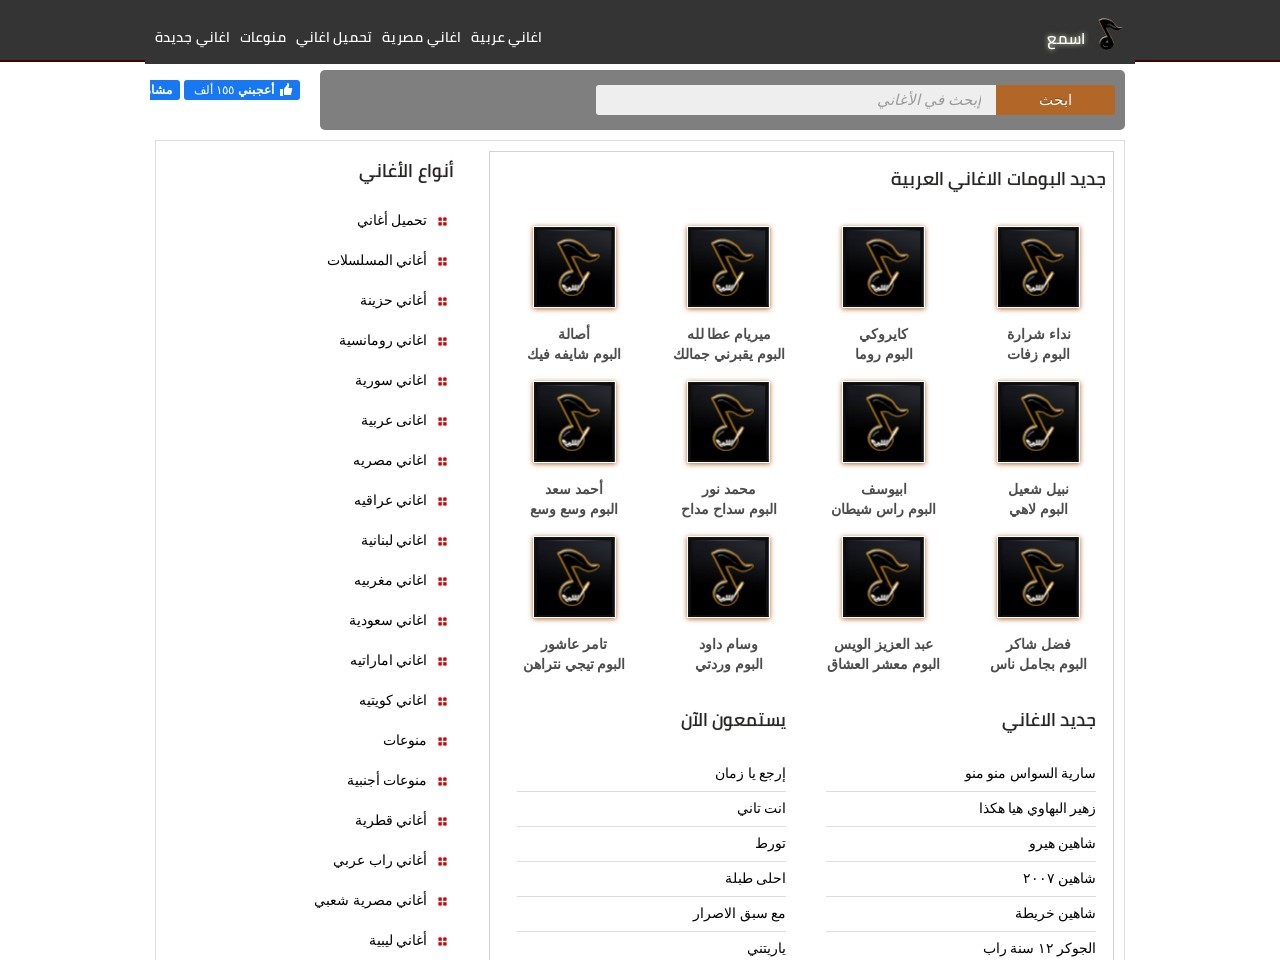Click the Facebook like thumbs-up button
Viewport: 1280px width, 960px height.
pyautogui.click(x=242, y=90)
